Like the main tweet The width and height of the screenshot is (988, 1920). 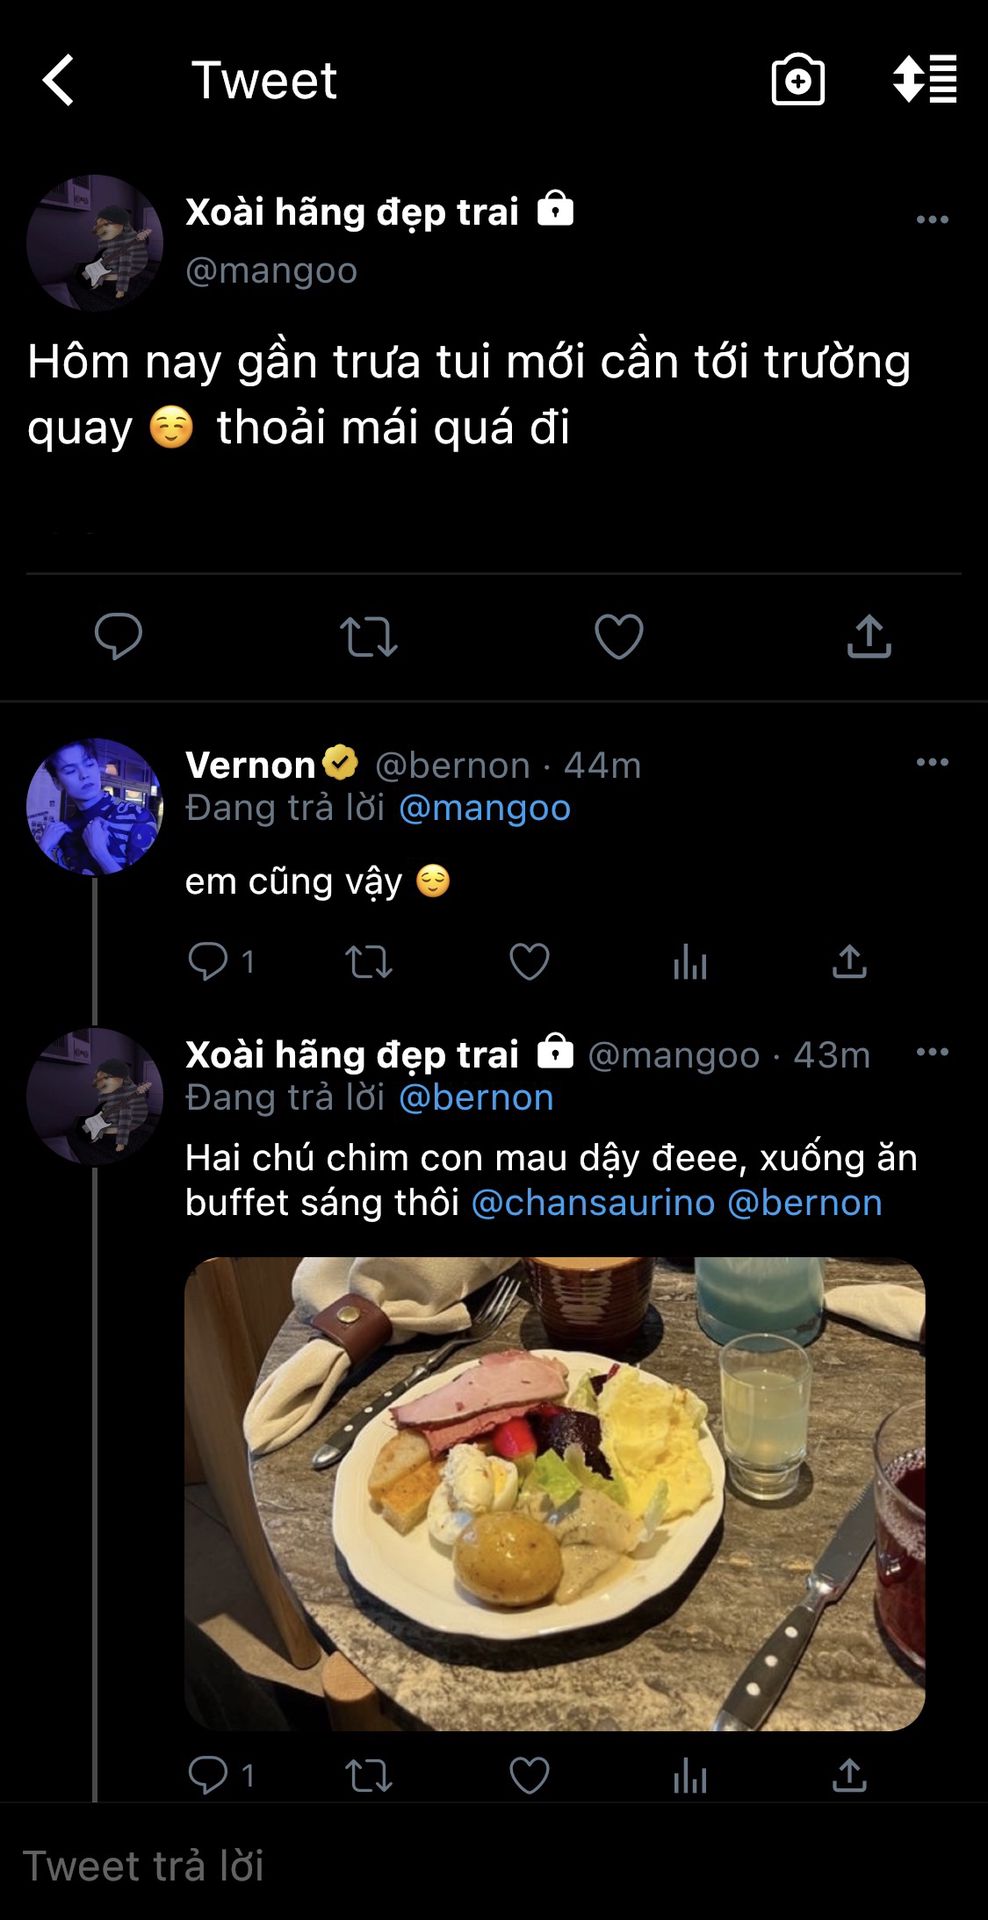coord(619,636)
